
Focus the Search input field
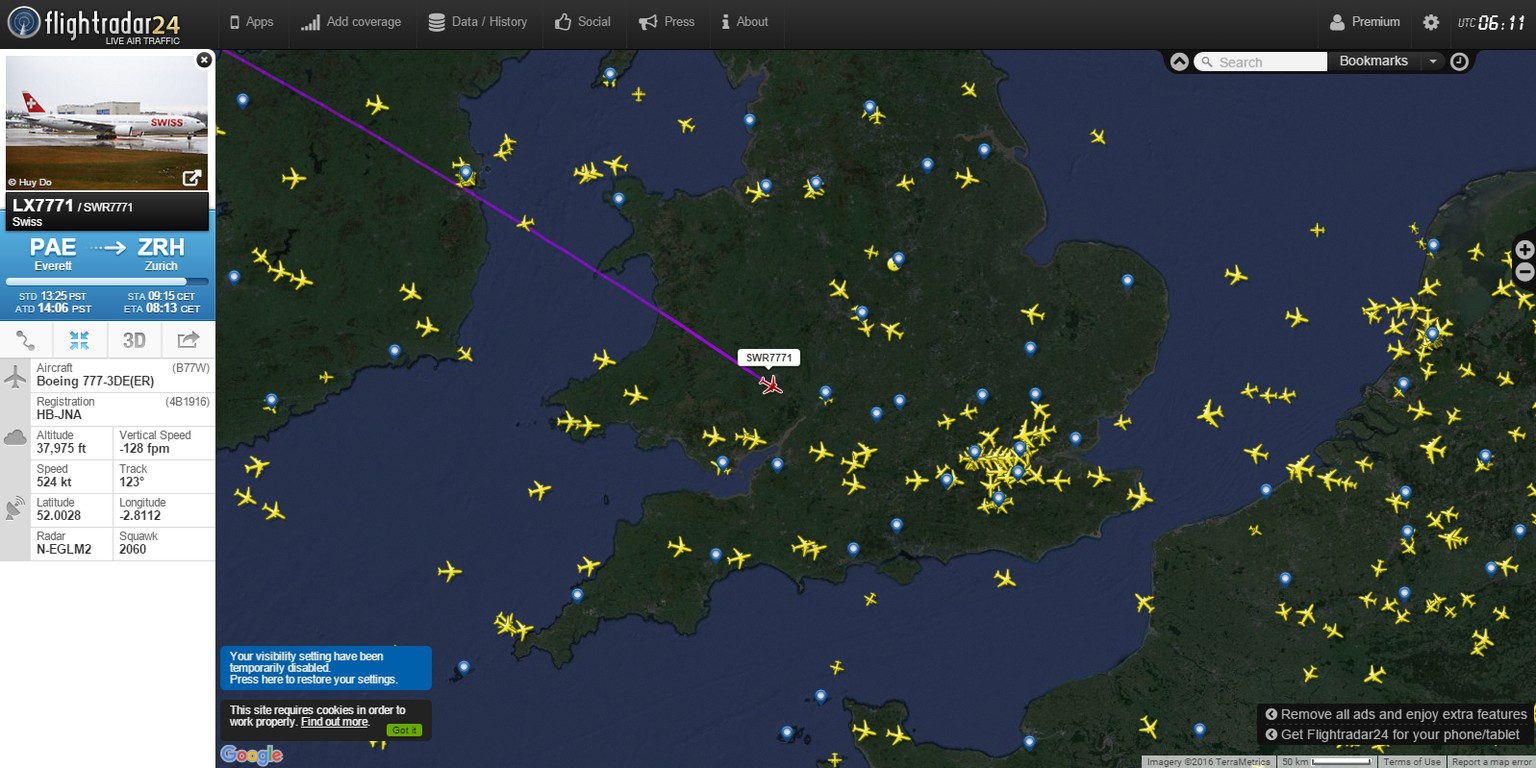pyautogui.click(x=1262, y=62)
